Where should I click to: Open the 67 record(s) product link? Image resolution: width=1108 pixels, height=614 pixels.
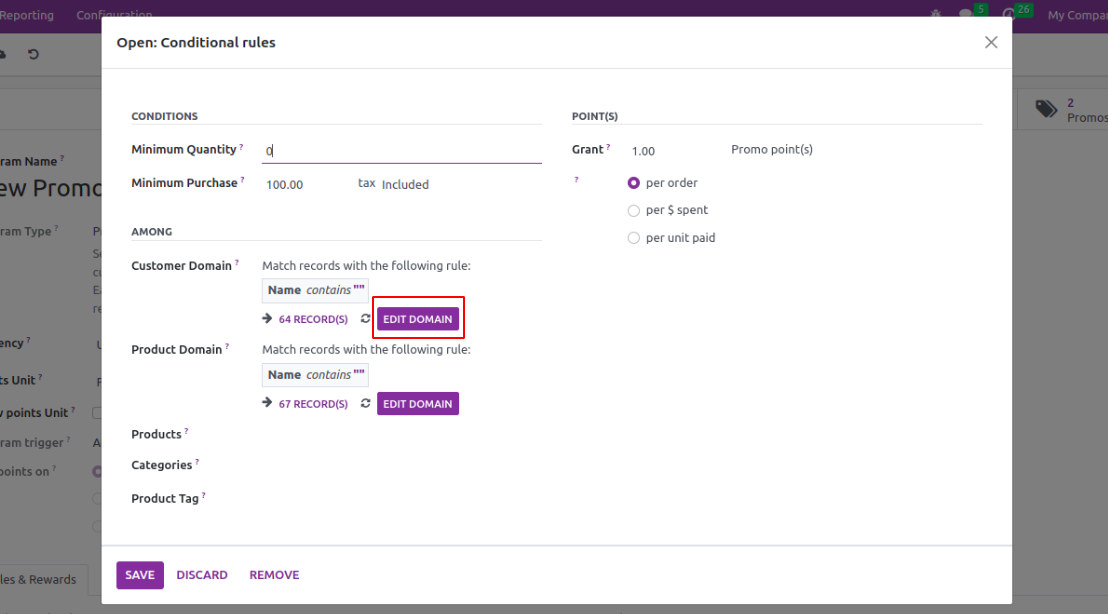click(x=313, y=404)
